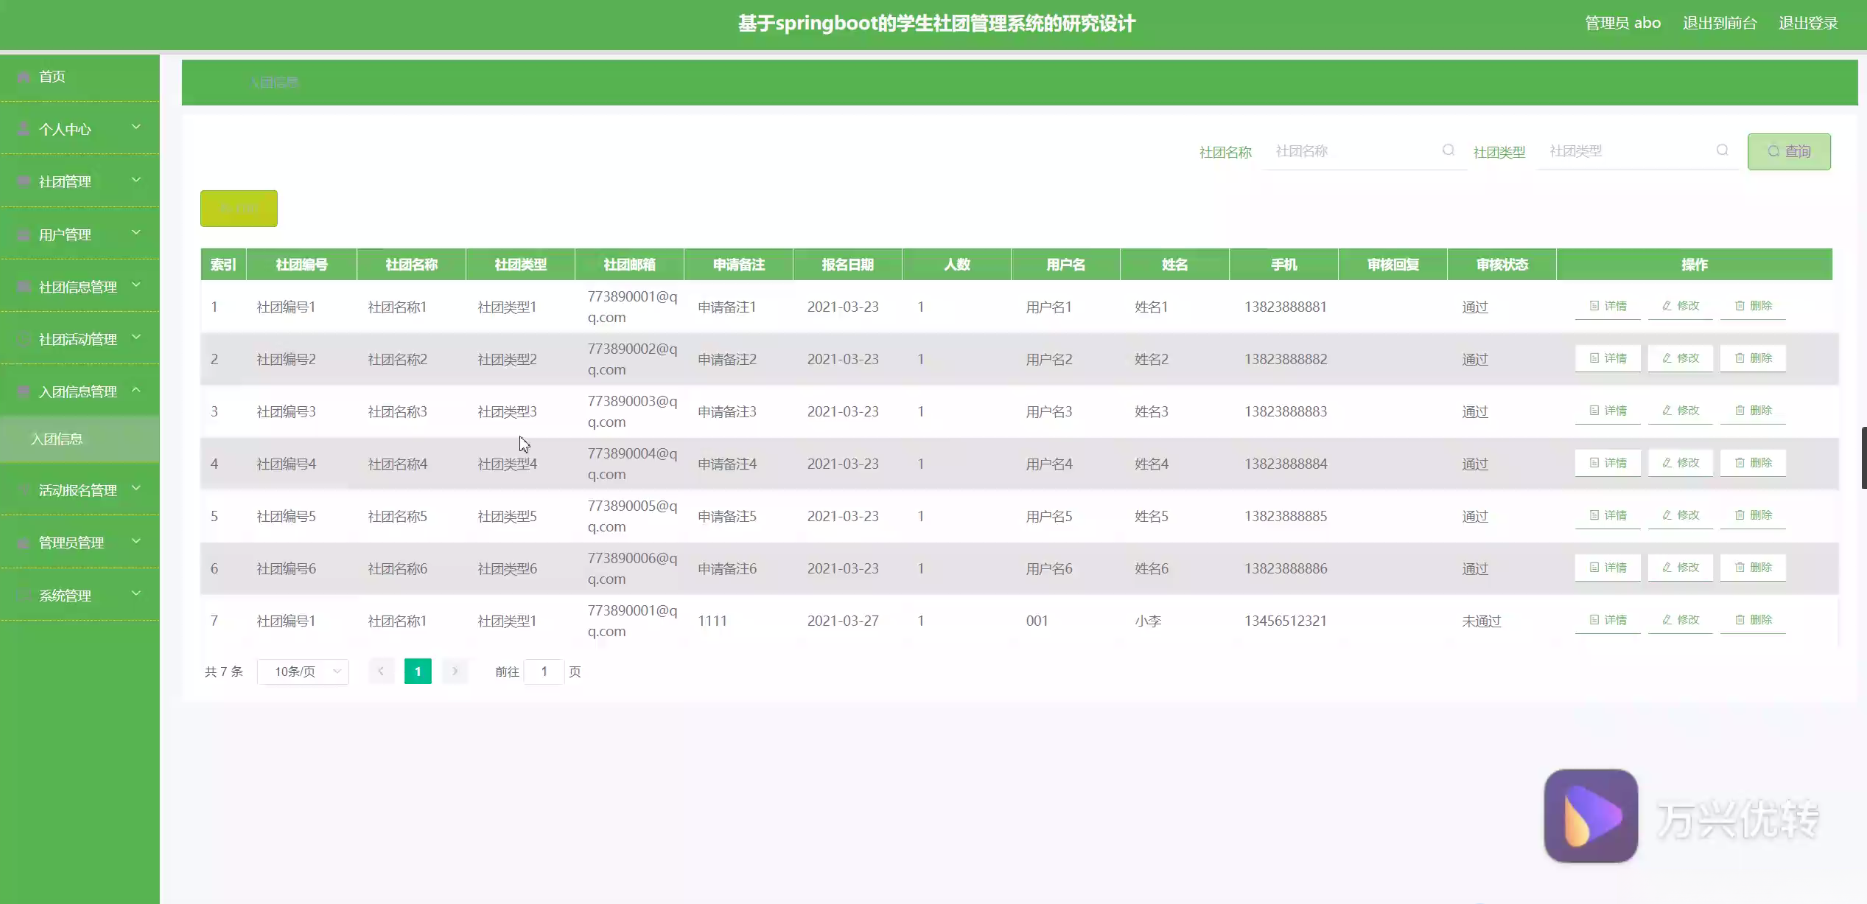Click the search magnifier beside 社团名称 field
This screenshot has height=904, width=1867.
pos(1448,150)
